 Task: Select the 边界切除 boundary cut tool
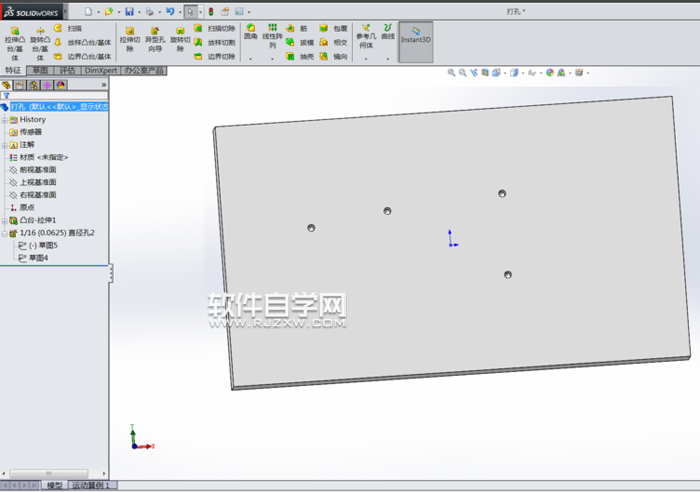(214, 56)
